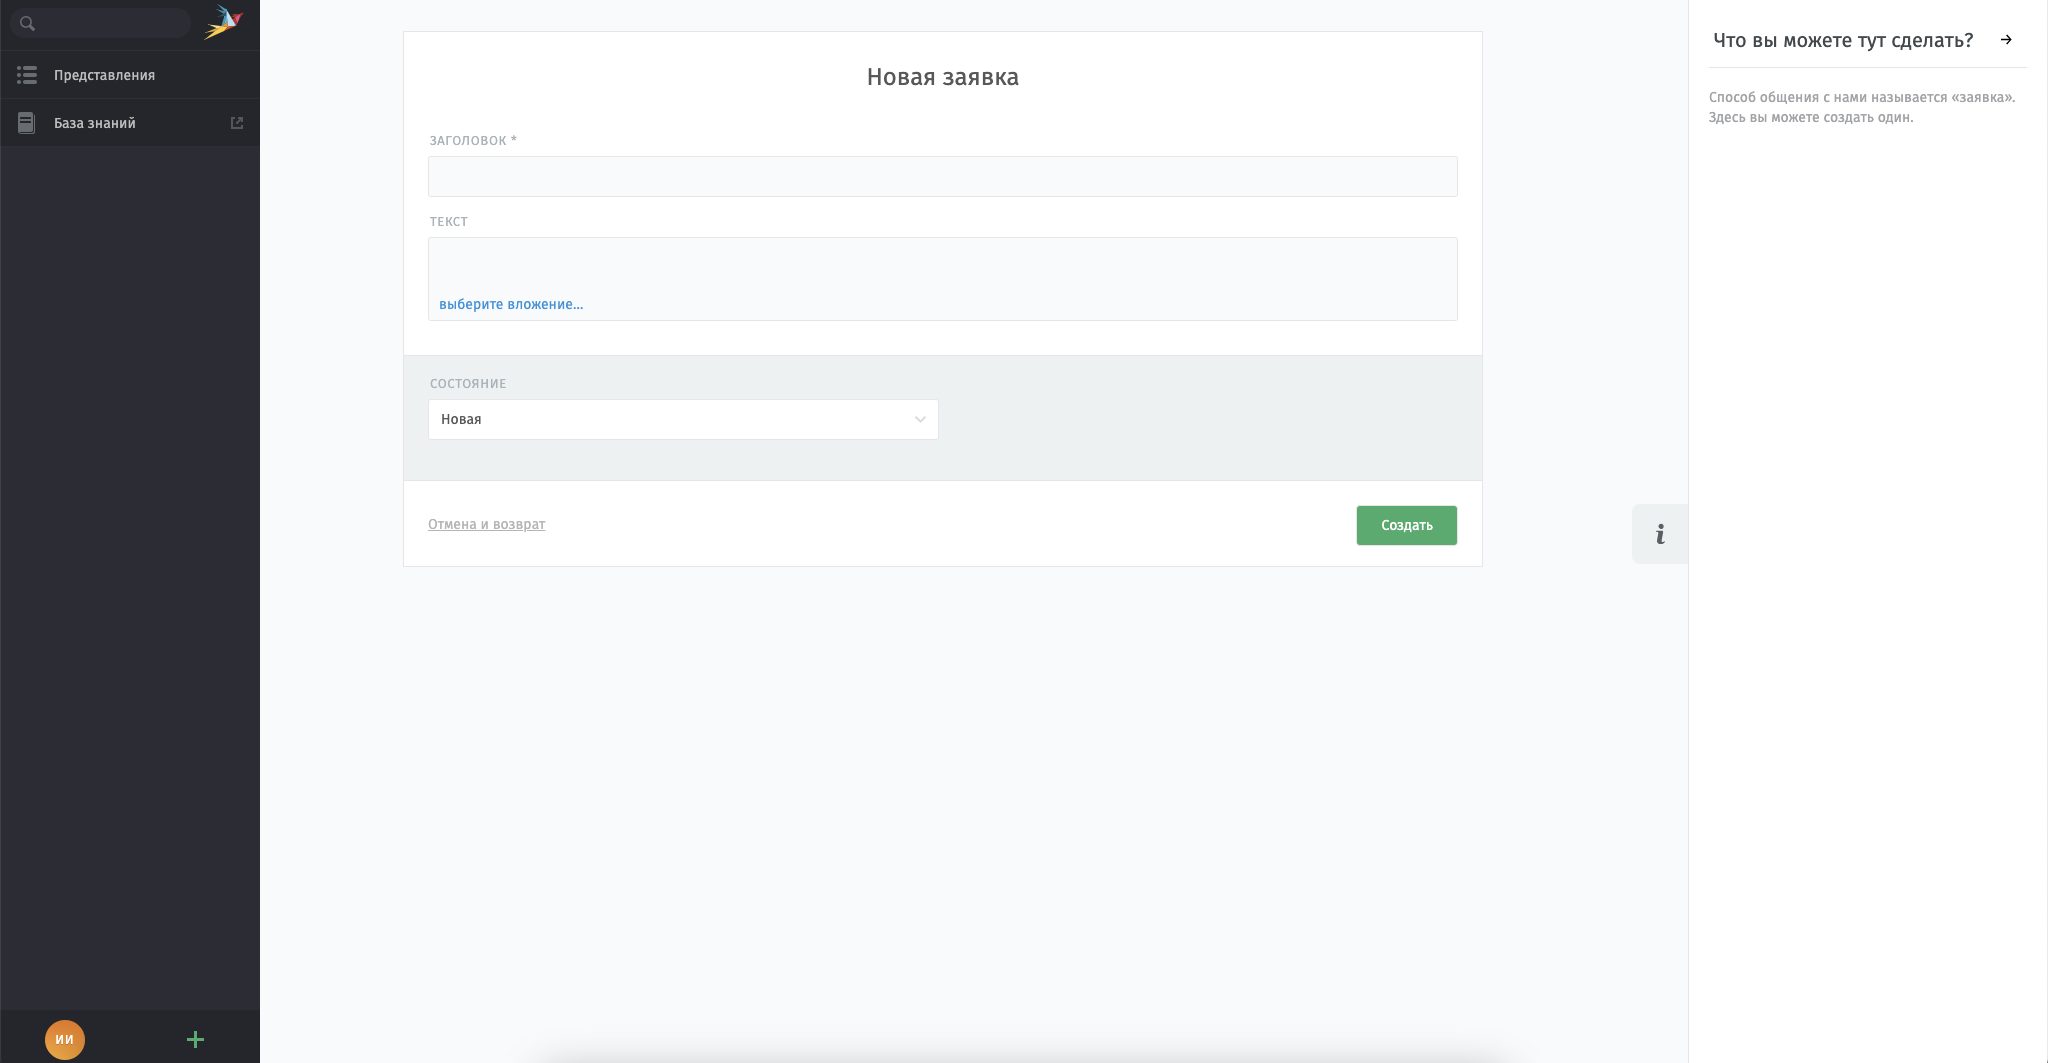
Task: Click the help text about «заявка»
Action: pos(1862,107)
